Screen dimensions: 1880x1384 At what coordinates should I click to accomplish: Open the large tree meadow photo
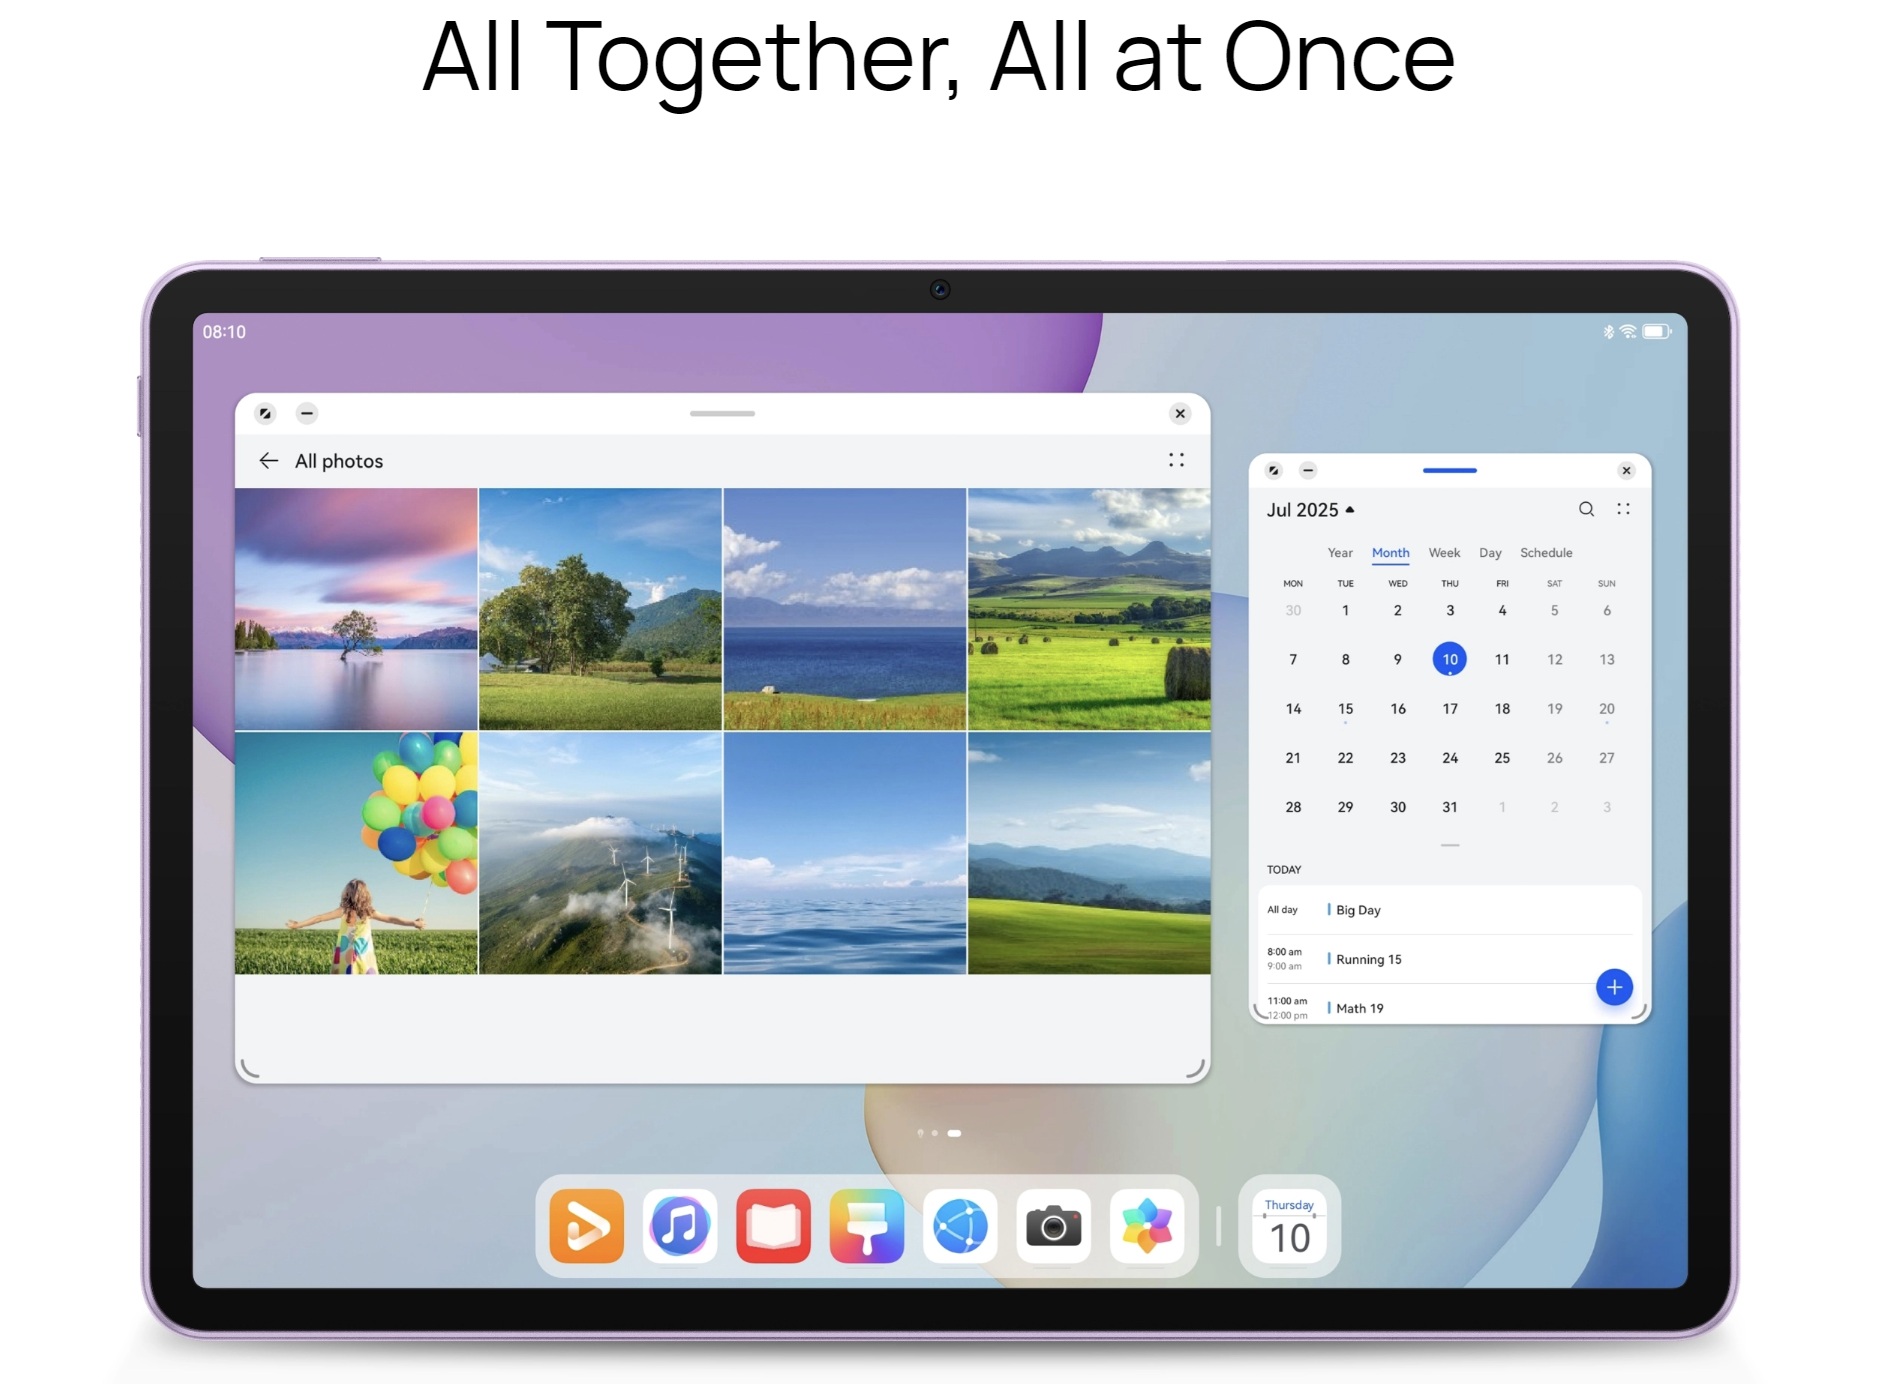[600, 609]
